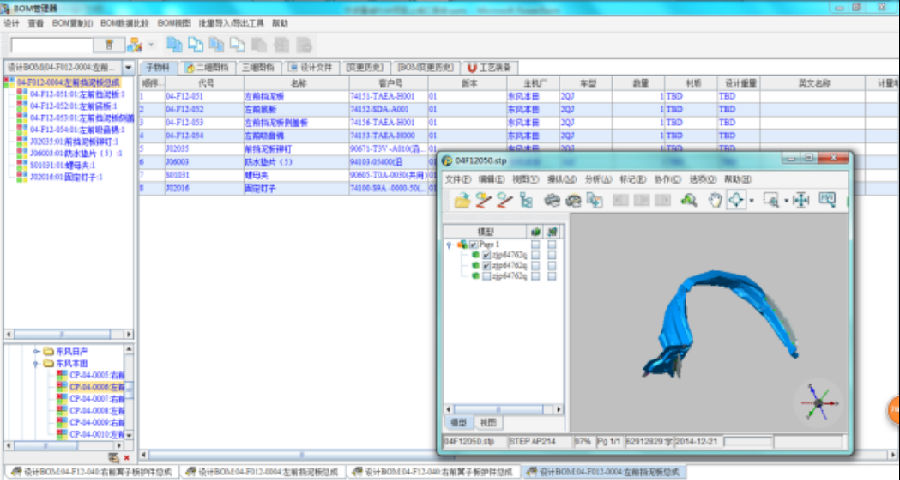This screenshot has width=900, height=480.
Task: Toggle Page 1 second column checkbox
Action: (552, 245)
